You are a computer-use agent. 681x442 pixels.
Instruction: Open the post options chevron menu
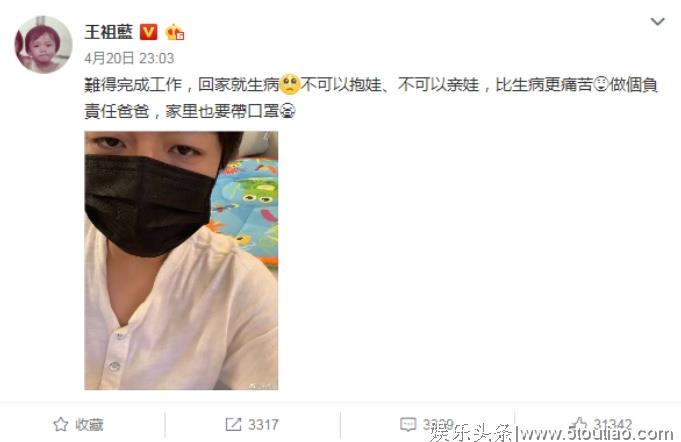click(x=658, y=21)
